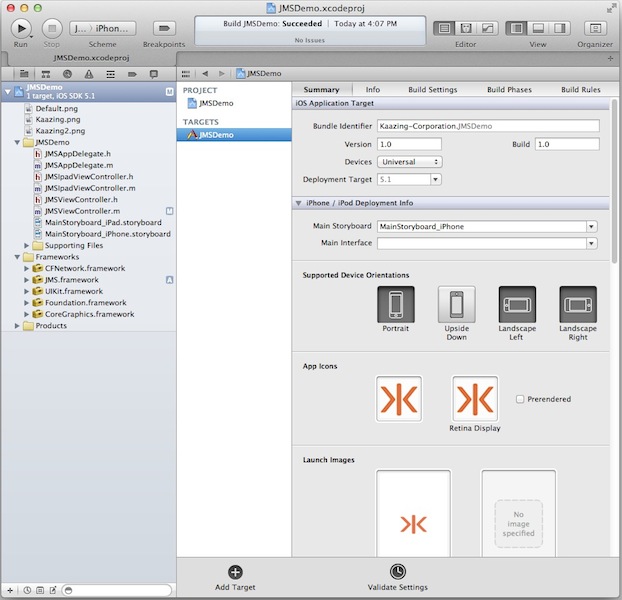
Task: Select the Standard editor view
Action: click(444, 28)
